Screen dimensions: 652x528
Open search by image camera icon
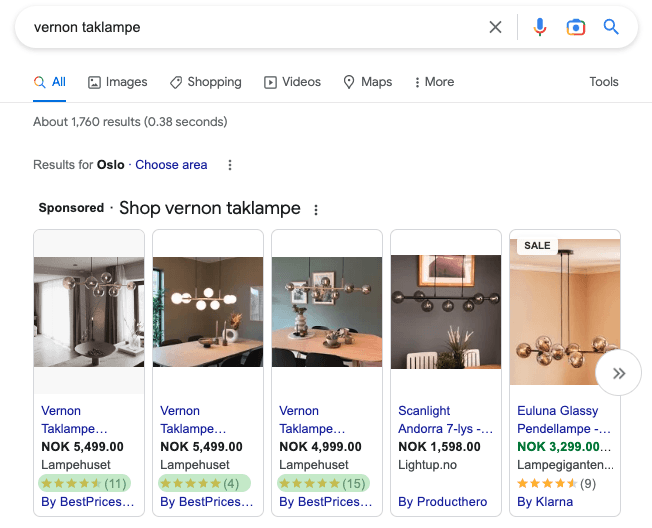click(x=575, y=27)
